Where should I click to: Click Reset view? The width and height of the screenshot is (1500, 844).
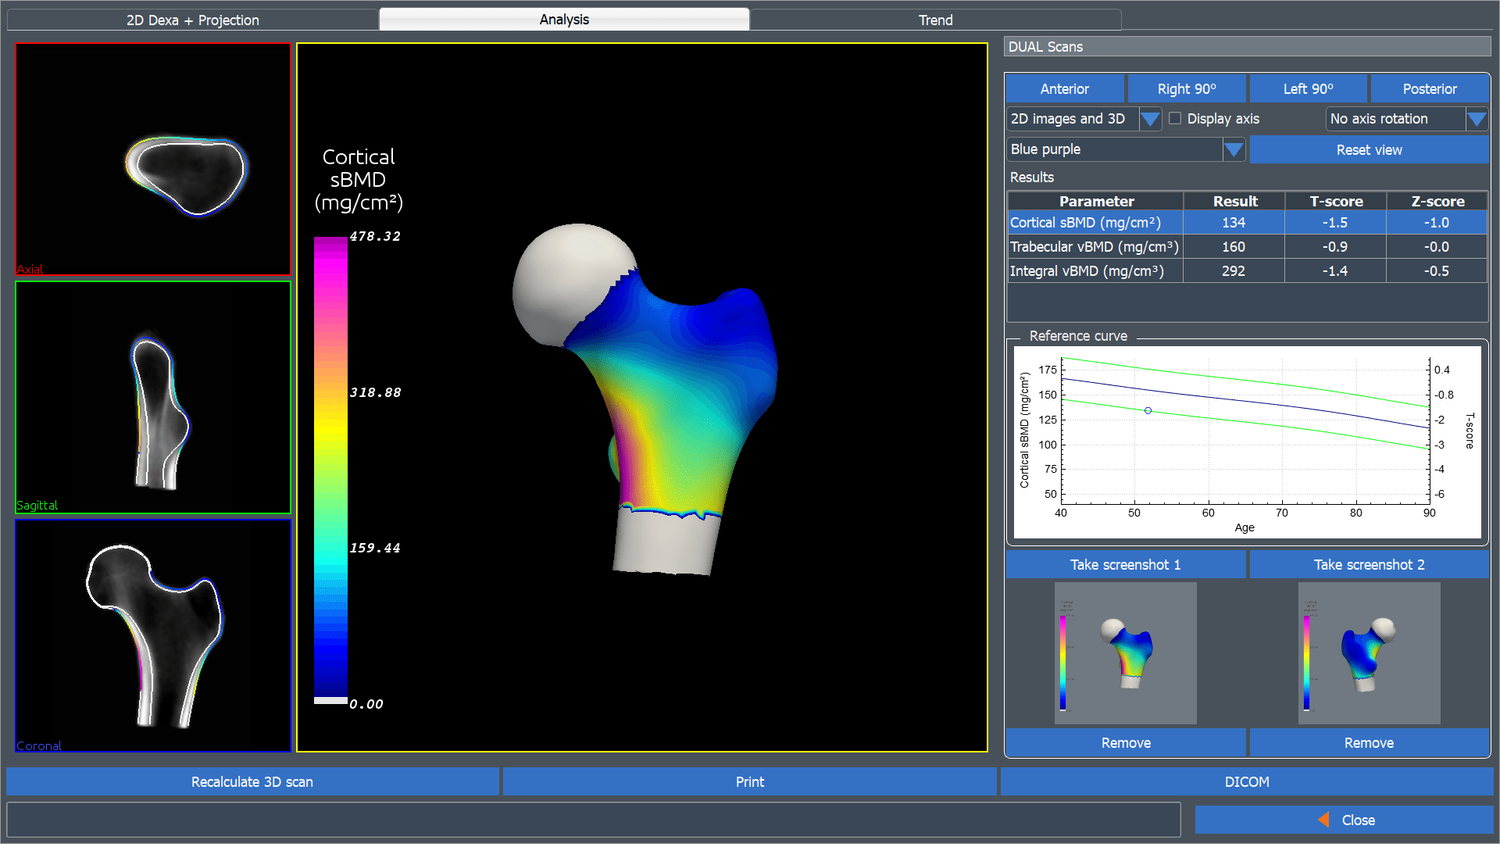(1369, 149)
